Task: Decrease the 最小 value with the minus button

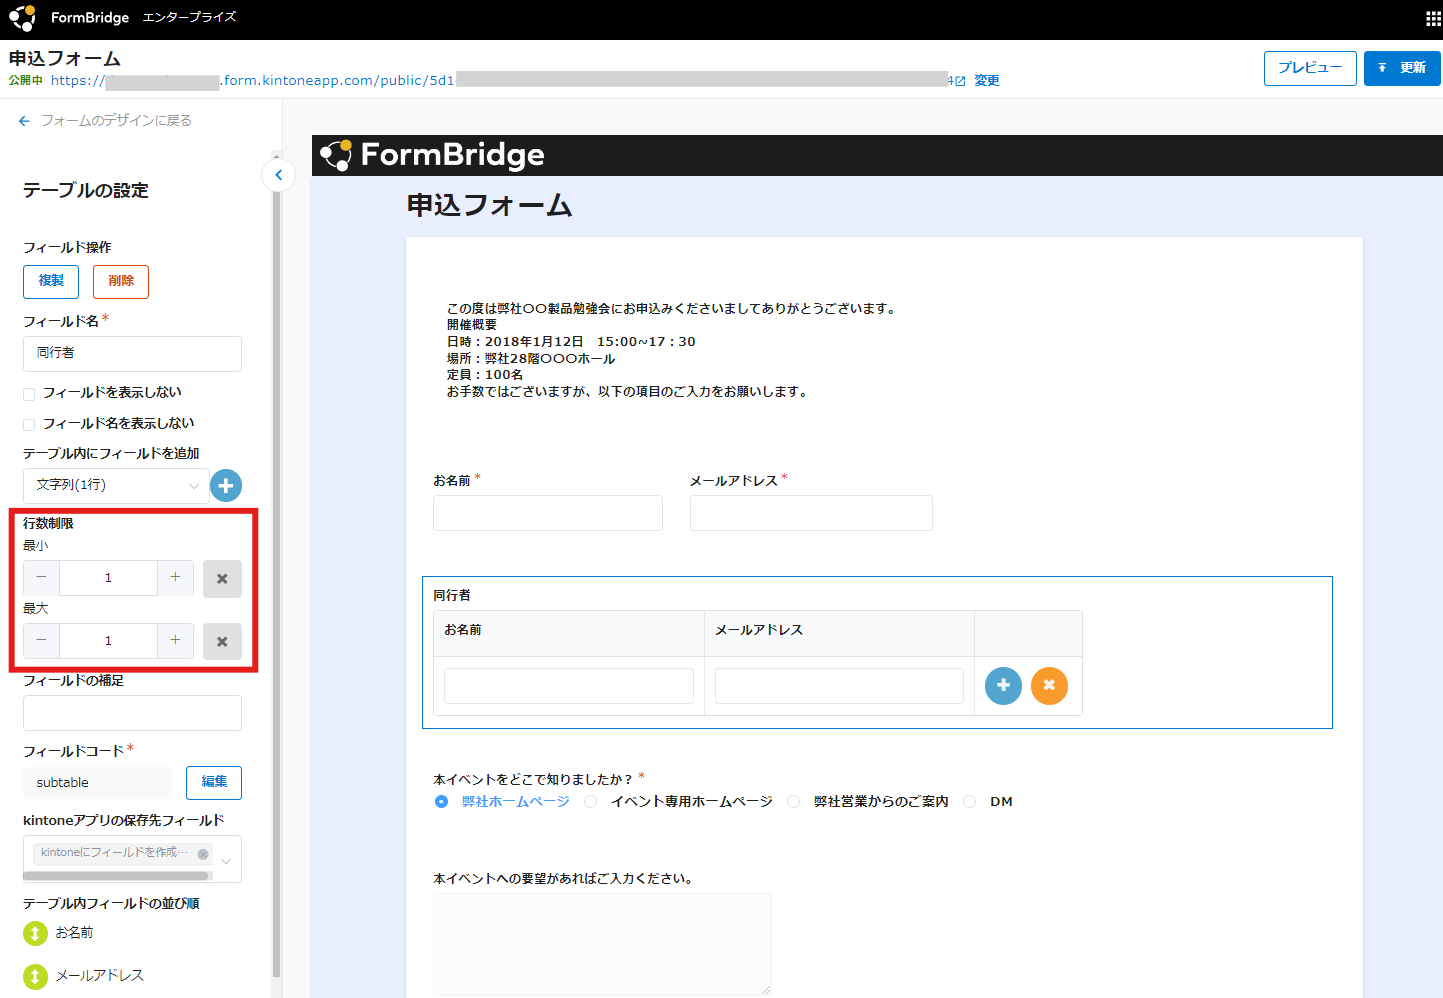Action: click(41, 577)
